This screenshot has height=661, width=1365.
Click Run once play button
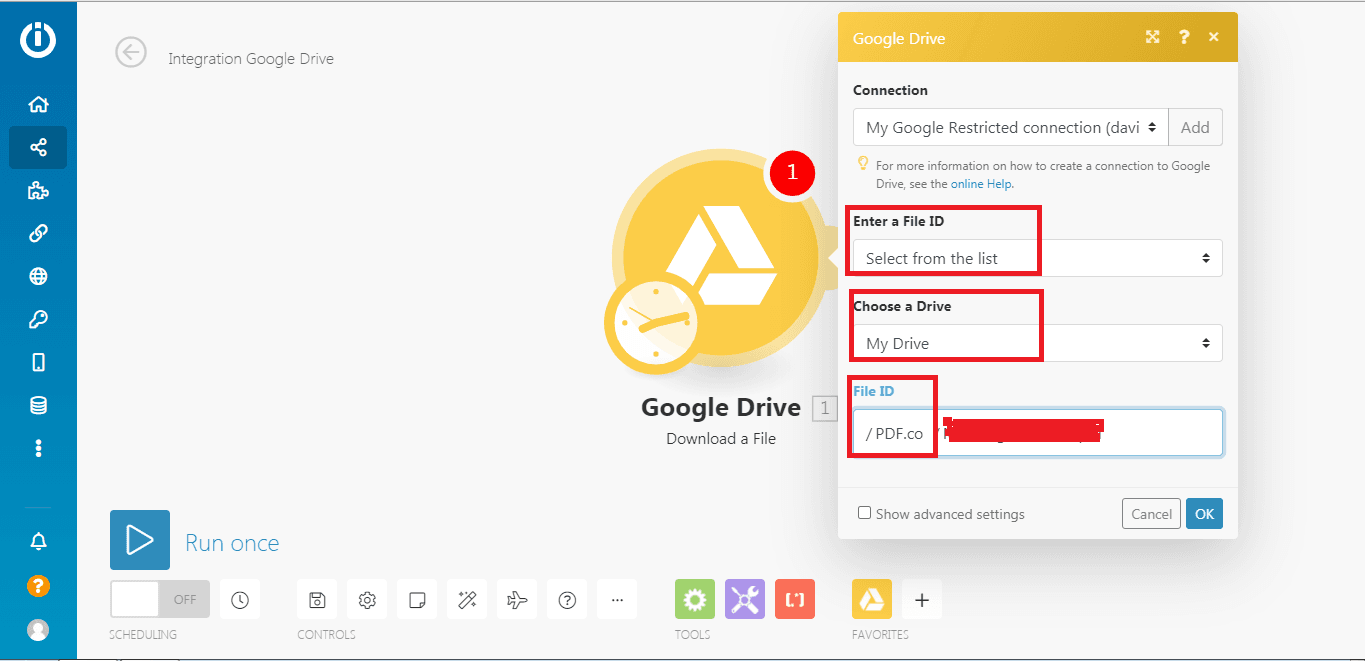(140, 540)
